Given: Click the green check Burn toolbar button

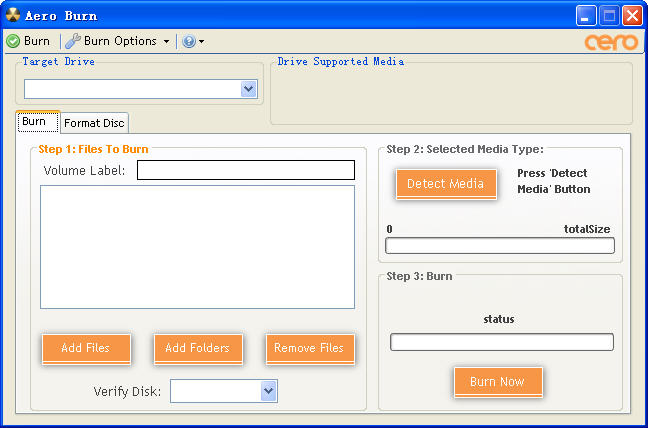Looking at the screenshot, I should tap(28, 41).
